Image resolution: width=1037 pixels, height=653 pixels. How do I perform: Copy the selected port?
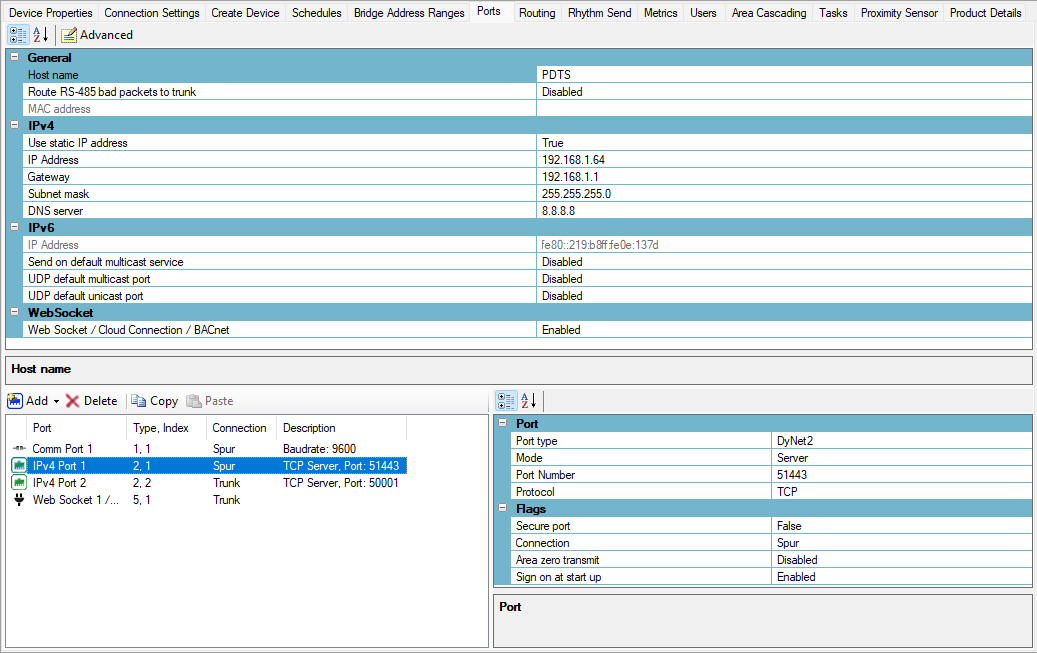coord(154,401)
